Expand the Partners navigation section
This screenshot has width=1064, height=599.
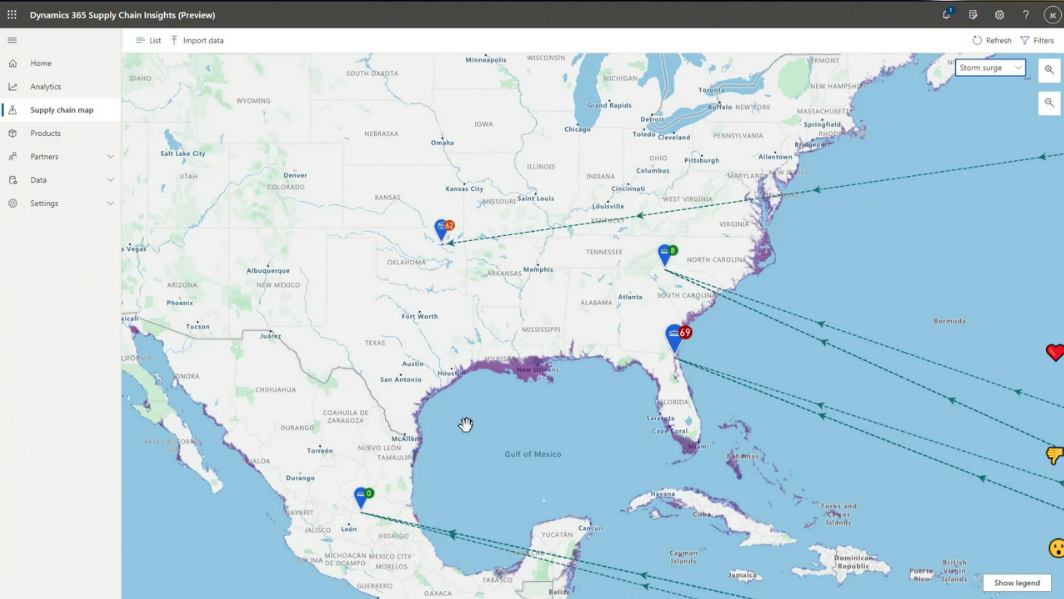click(x=110, y=157)
